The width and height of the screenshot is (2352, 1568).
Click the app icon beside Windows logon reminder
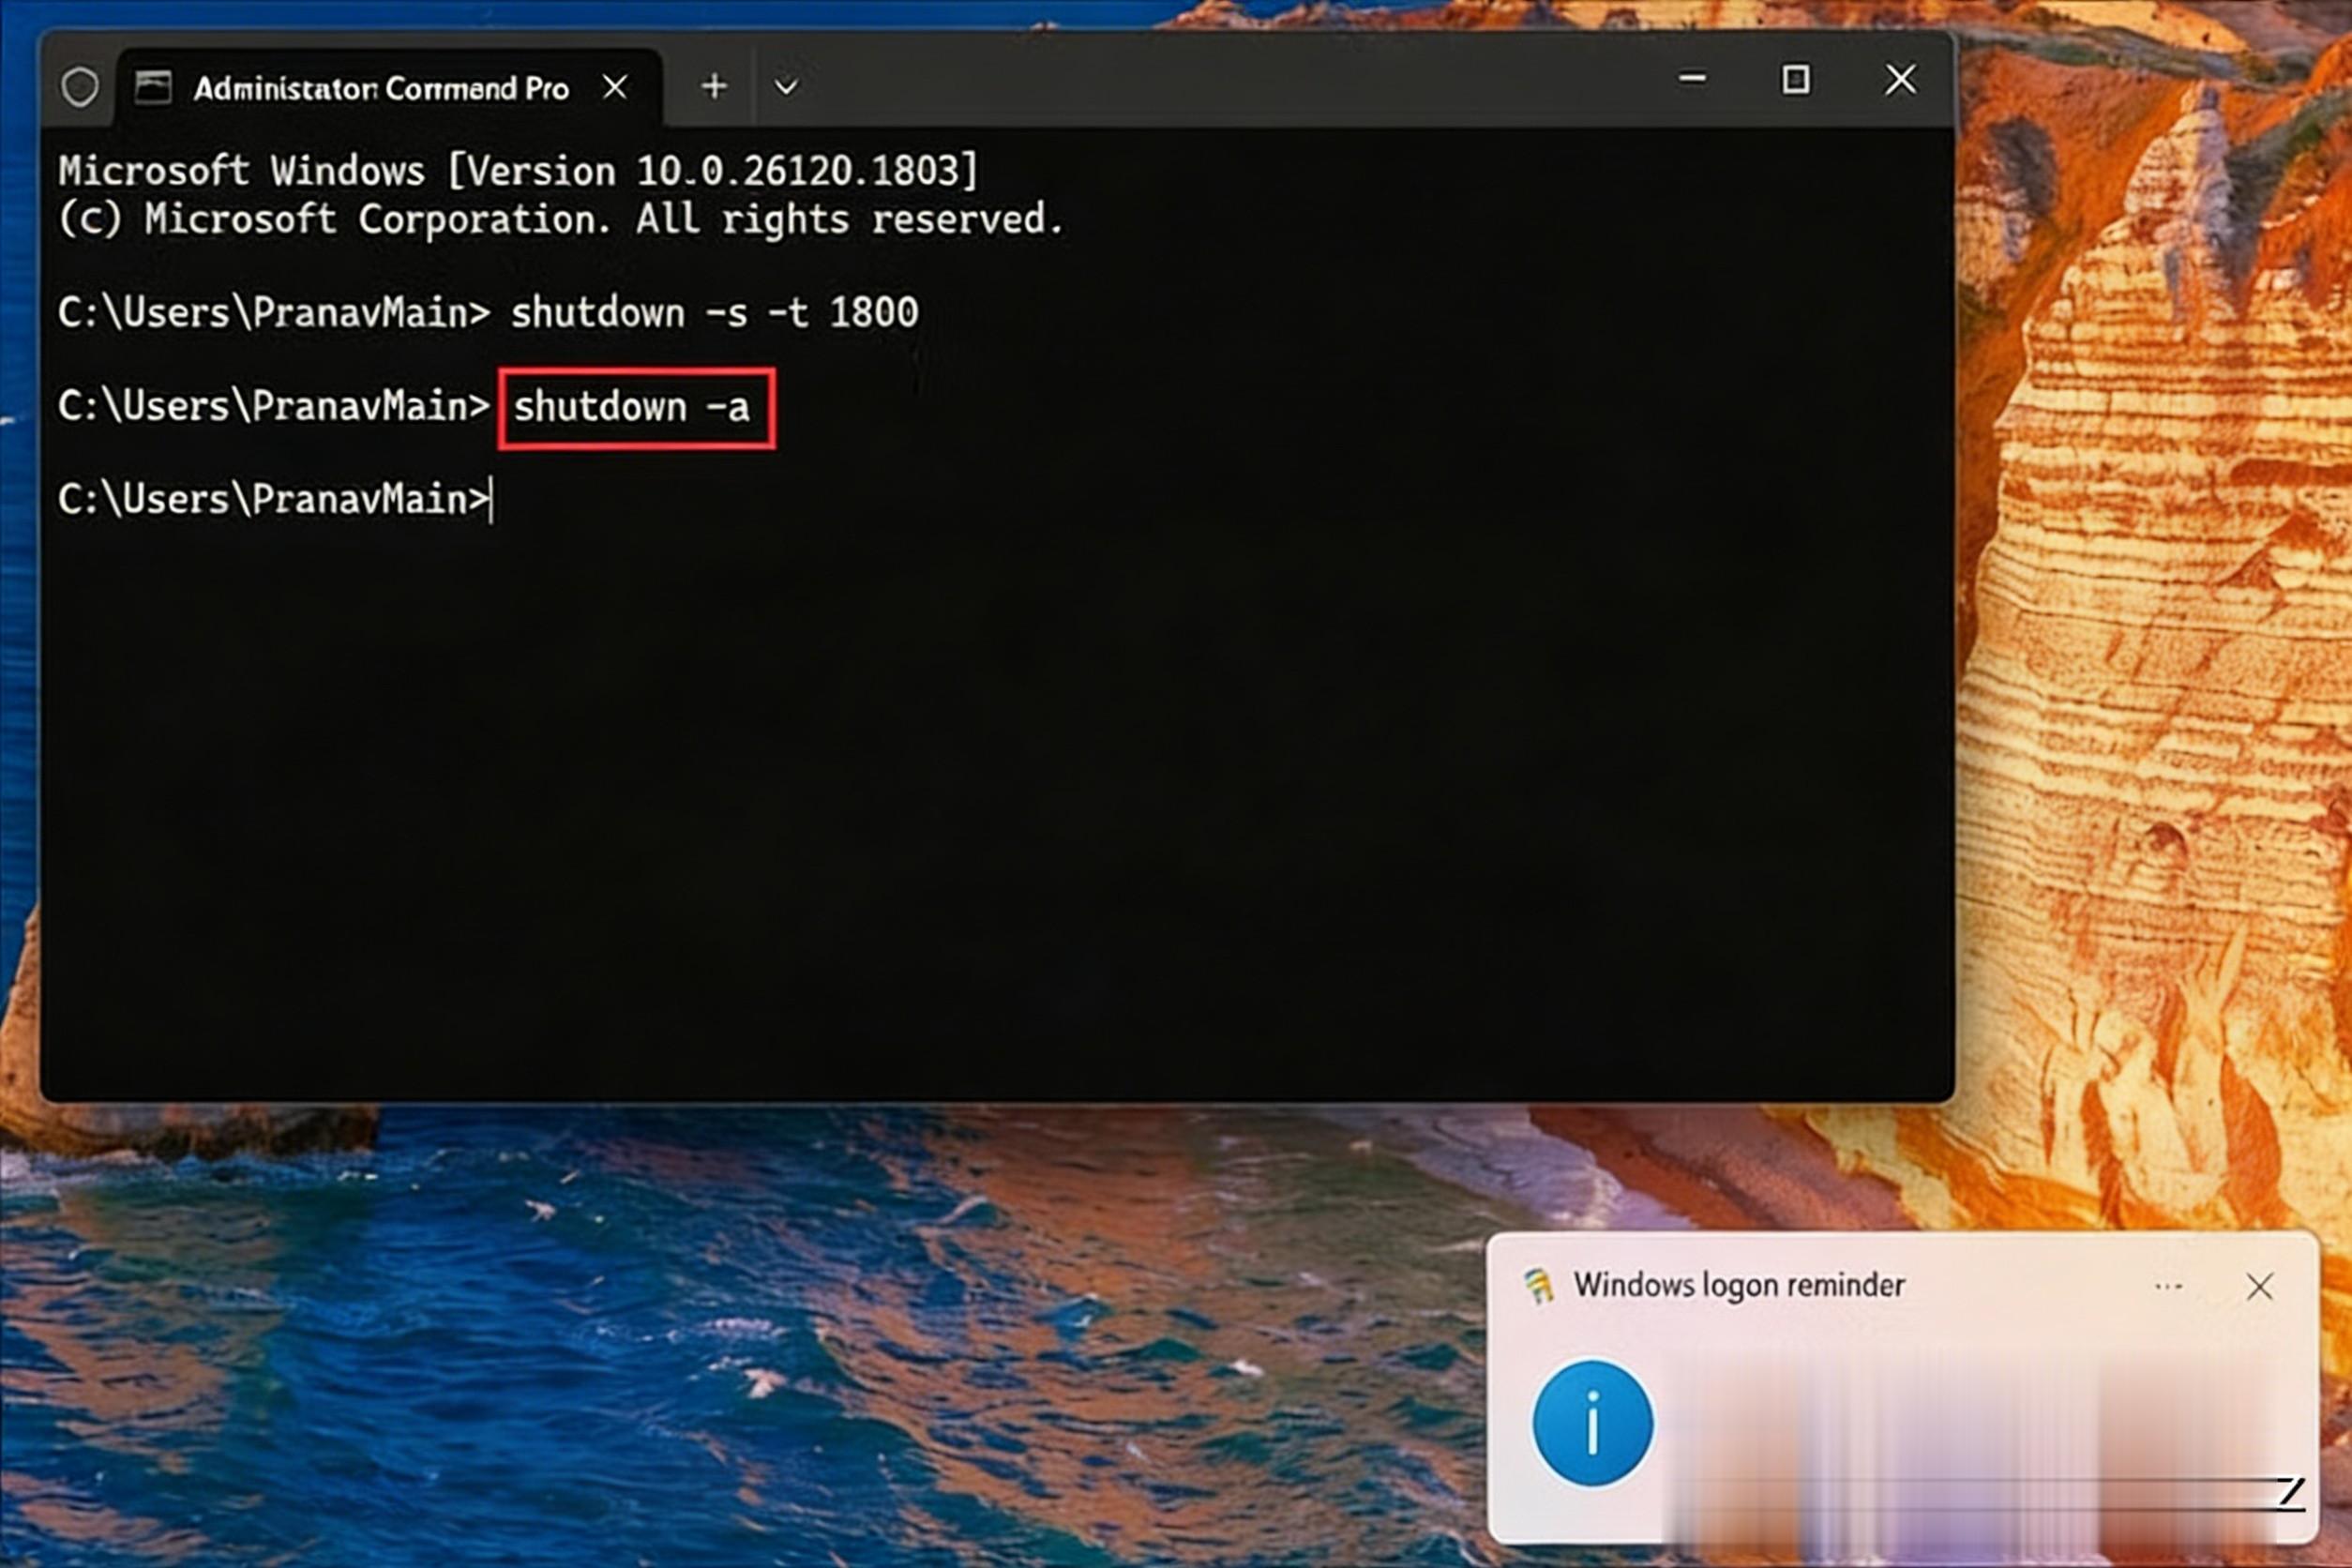click(x=1538, y=1286)
